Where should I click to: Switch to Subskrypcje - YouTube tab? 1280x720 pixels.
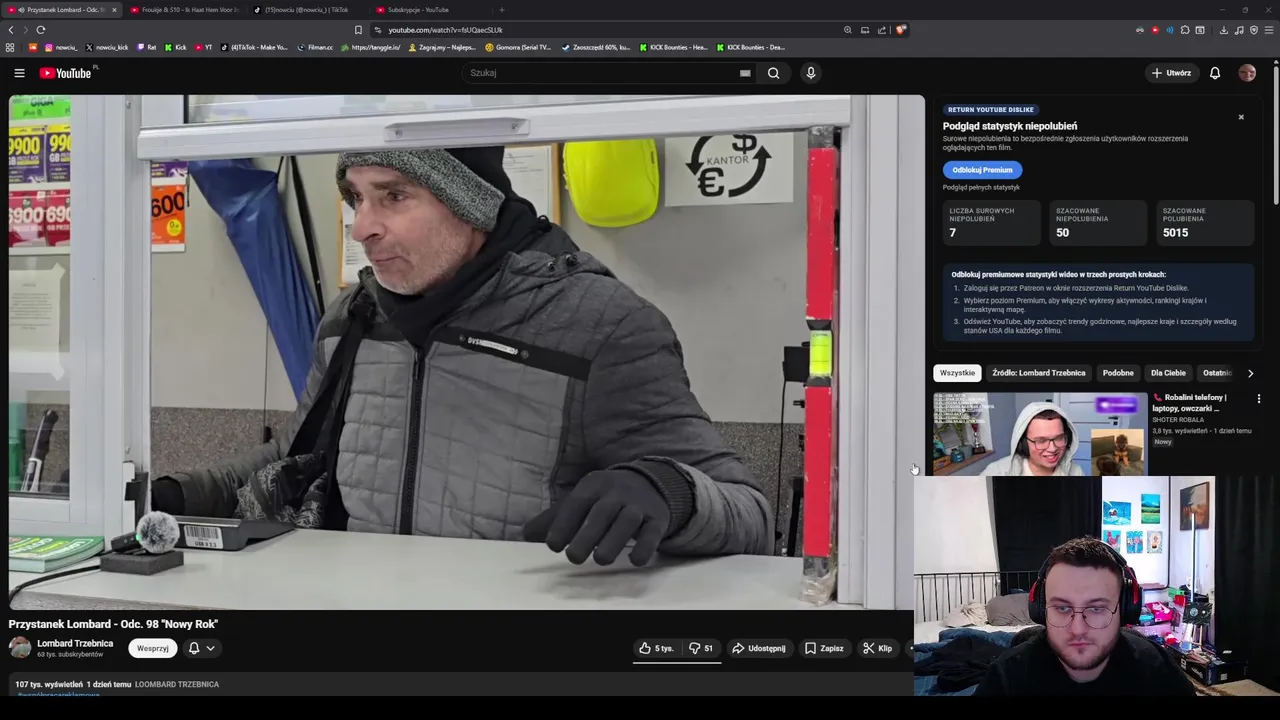click(x=430, y=10)
